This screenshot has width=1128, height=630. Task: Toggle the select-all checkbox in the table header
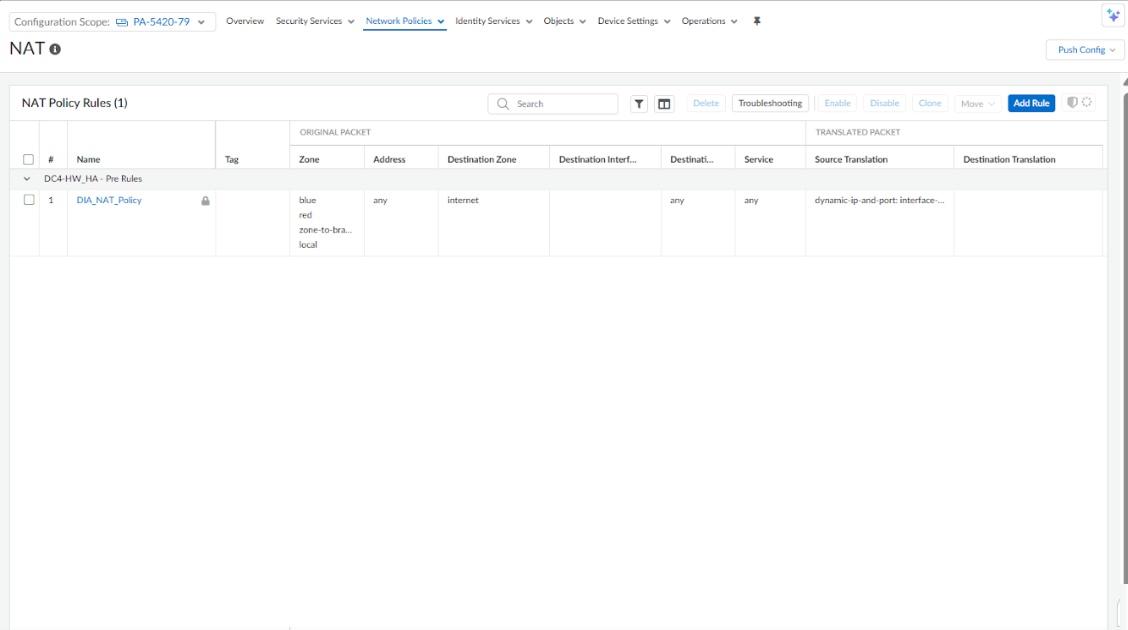[29, 159]
